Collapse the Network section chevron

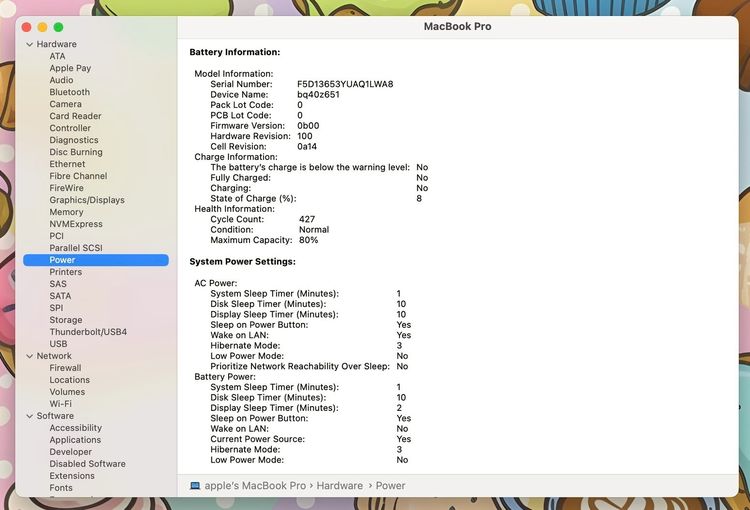pyautogui.click(x=30, y=356)
